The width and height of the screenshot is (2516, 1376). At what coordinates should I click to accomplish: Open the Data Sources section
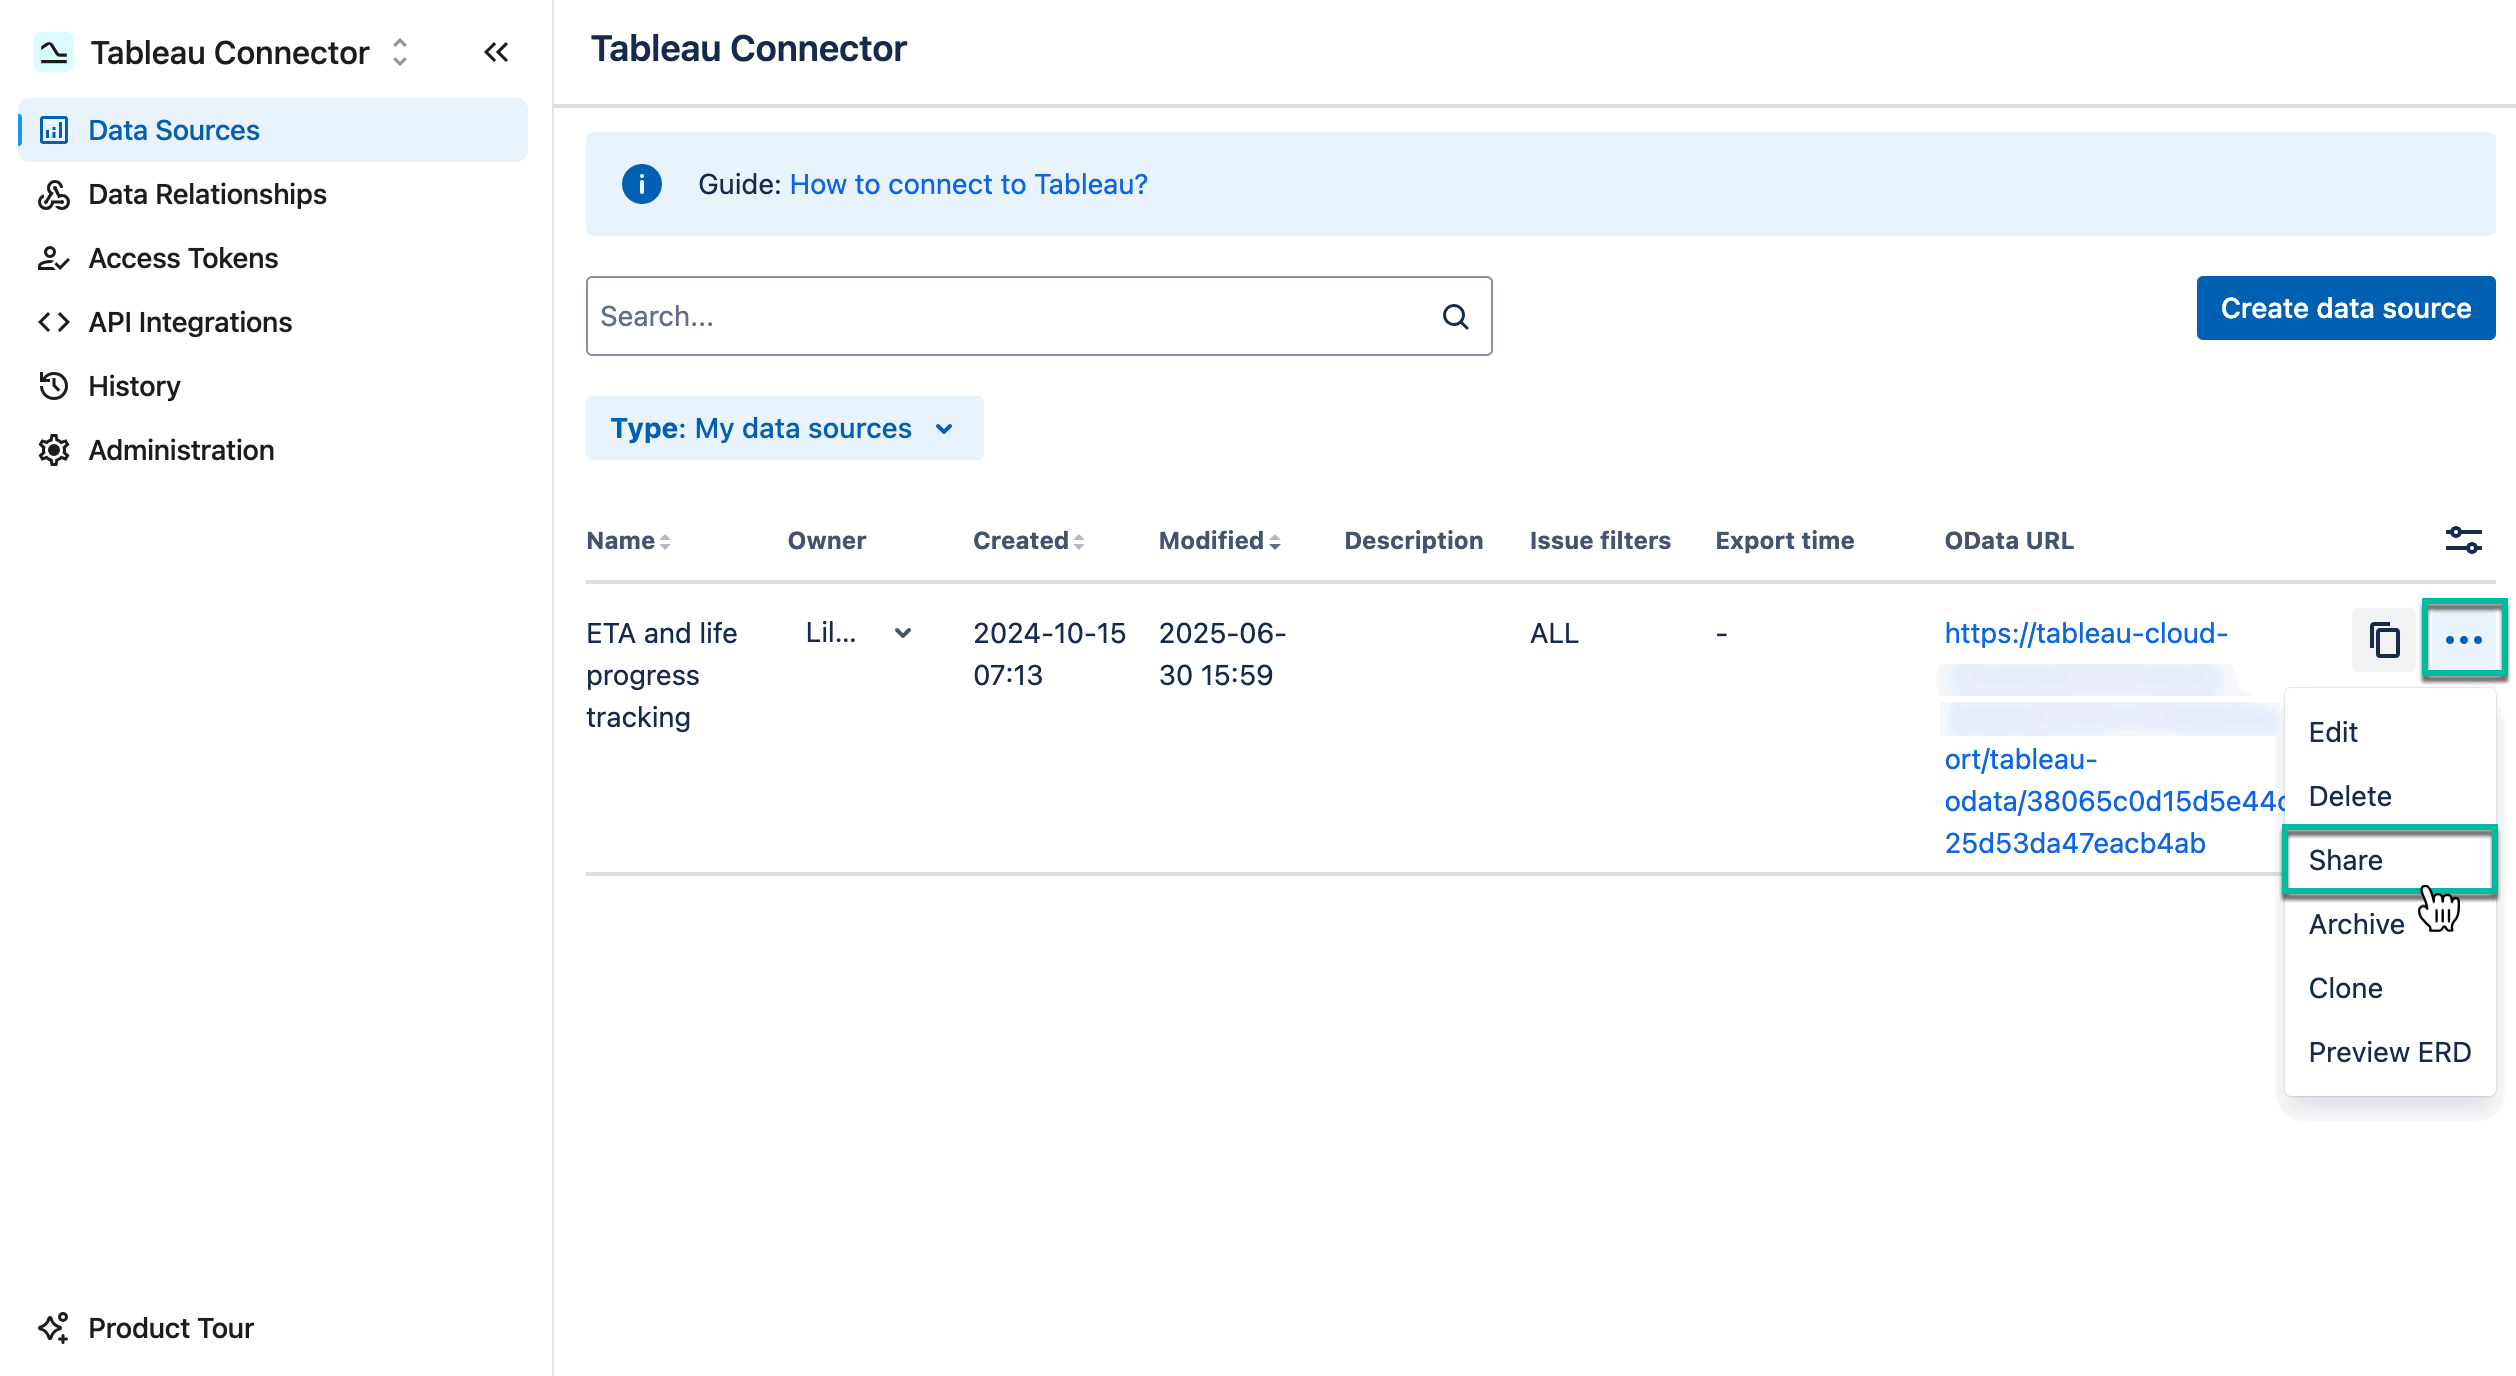(172, 129)
